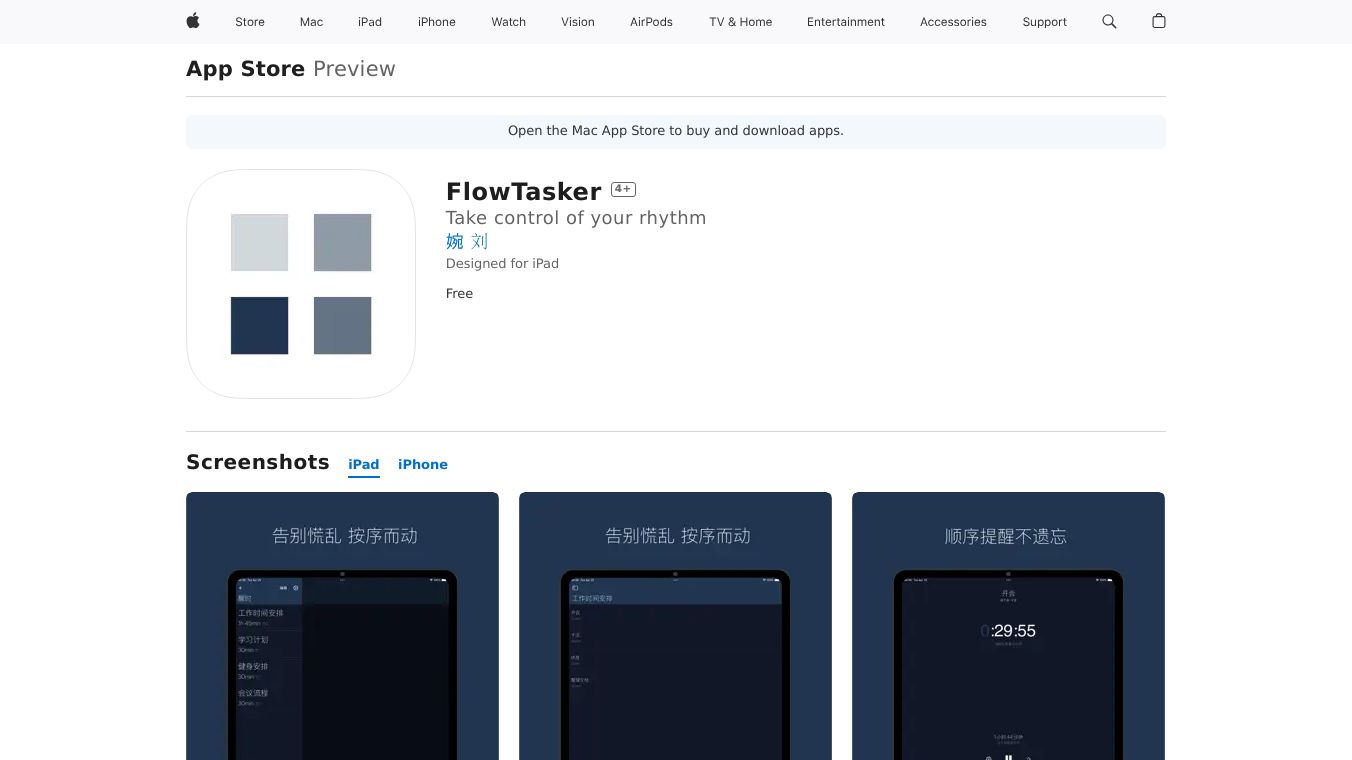This screenshot has width=1352, height=760.
Task: Open the iPad nav menu
Action: (x=370, y=22)
